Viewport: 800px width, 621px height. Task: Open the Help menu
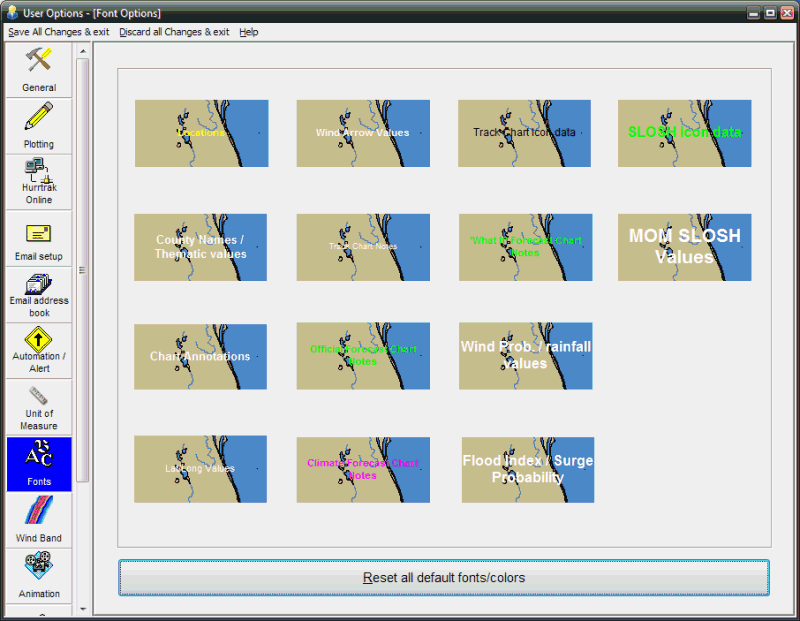pyautogui.click(x=249, y=32)
